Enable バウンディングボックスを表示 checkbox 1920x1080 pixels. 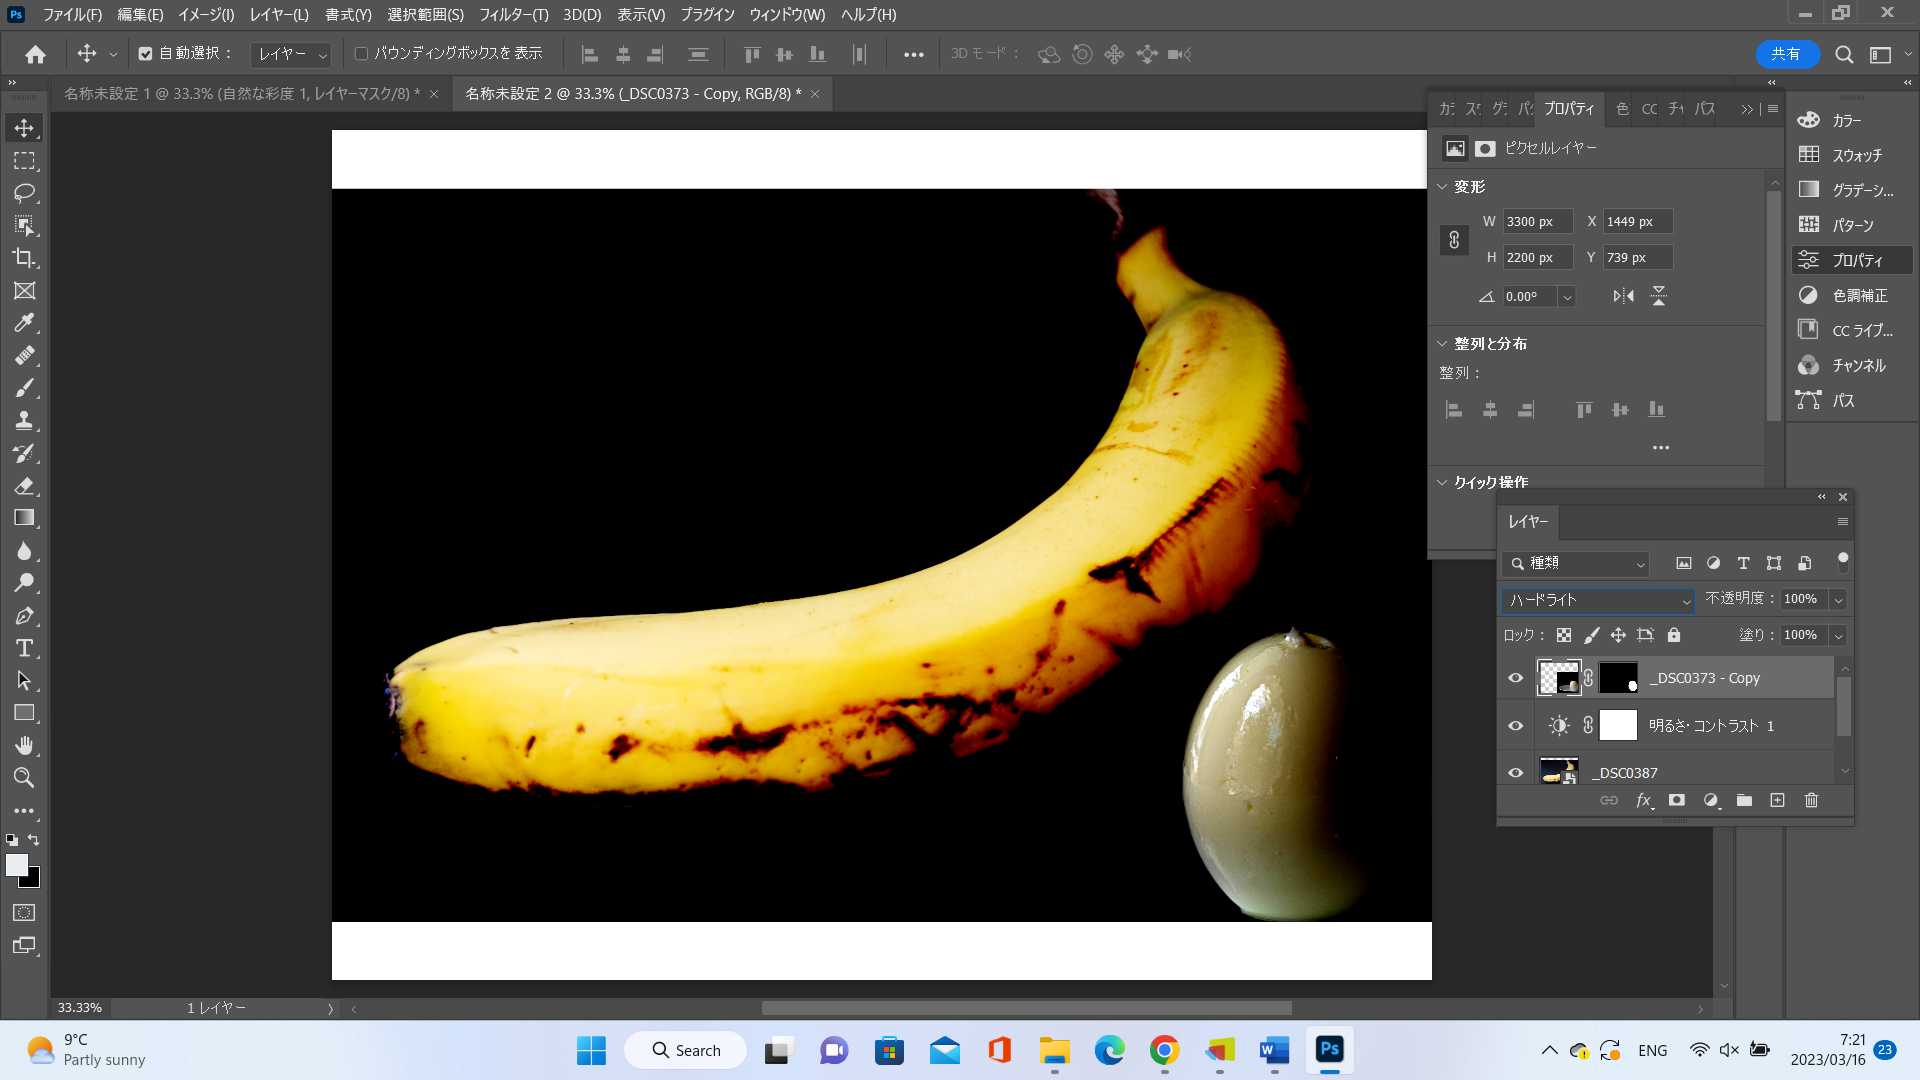pos(362,54)
